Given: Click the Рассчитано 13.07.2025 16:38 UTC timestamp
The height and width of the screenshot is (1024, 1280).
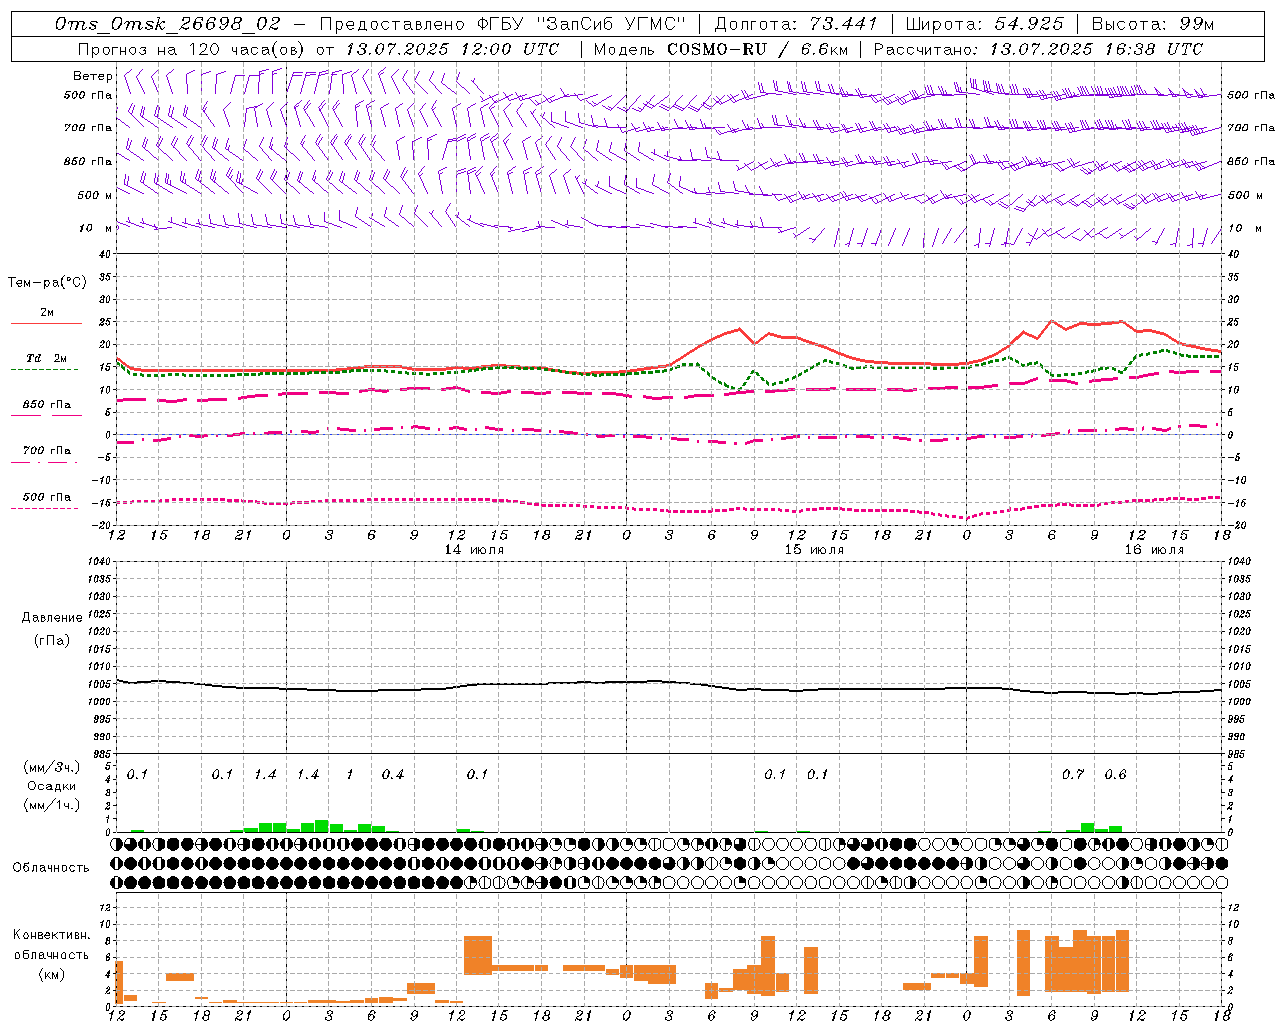Looking at the screenshot, I should pyautogui.click(x=1038, y=49).
